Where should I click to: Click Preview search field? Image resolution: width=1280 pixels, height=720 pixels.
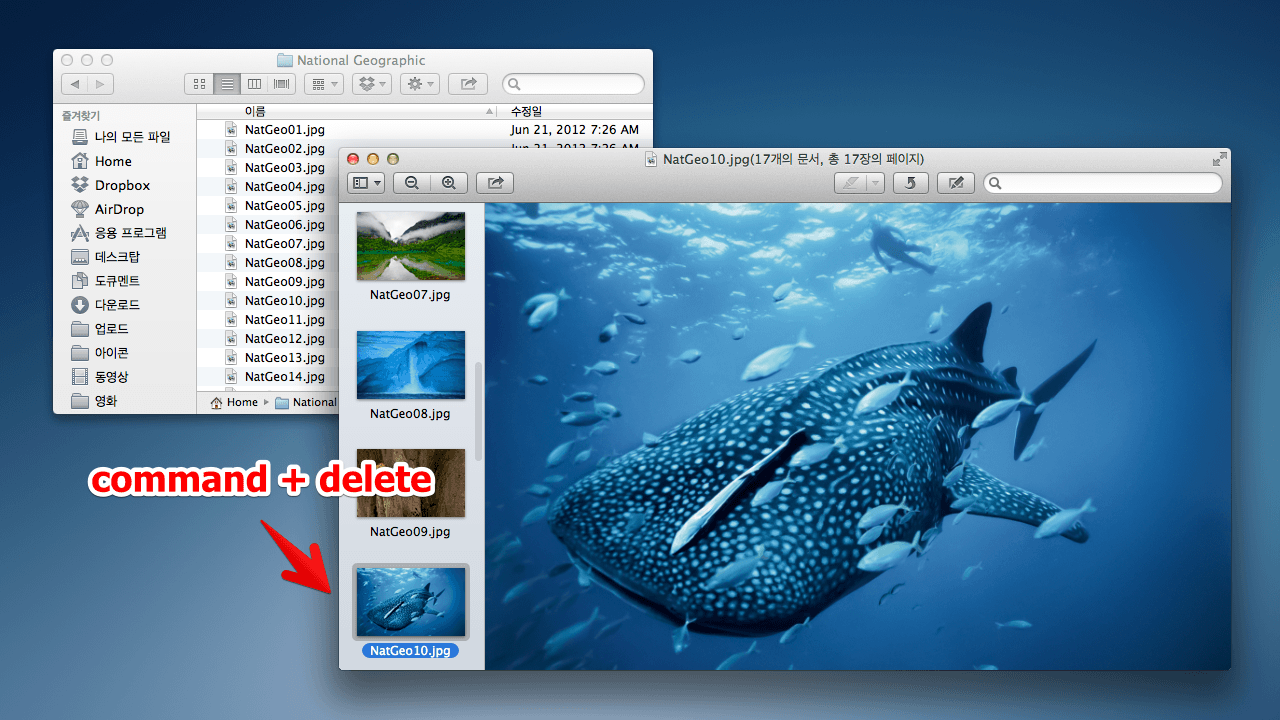click(1103, 183)
